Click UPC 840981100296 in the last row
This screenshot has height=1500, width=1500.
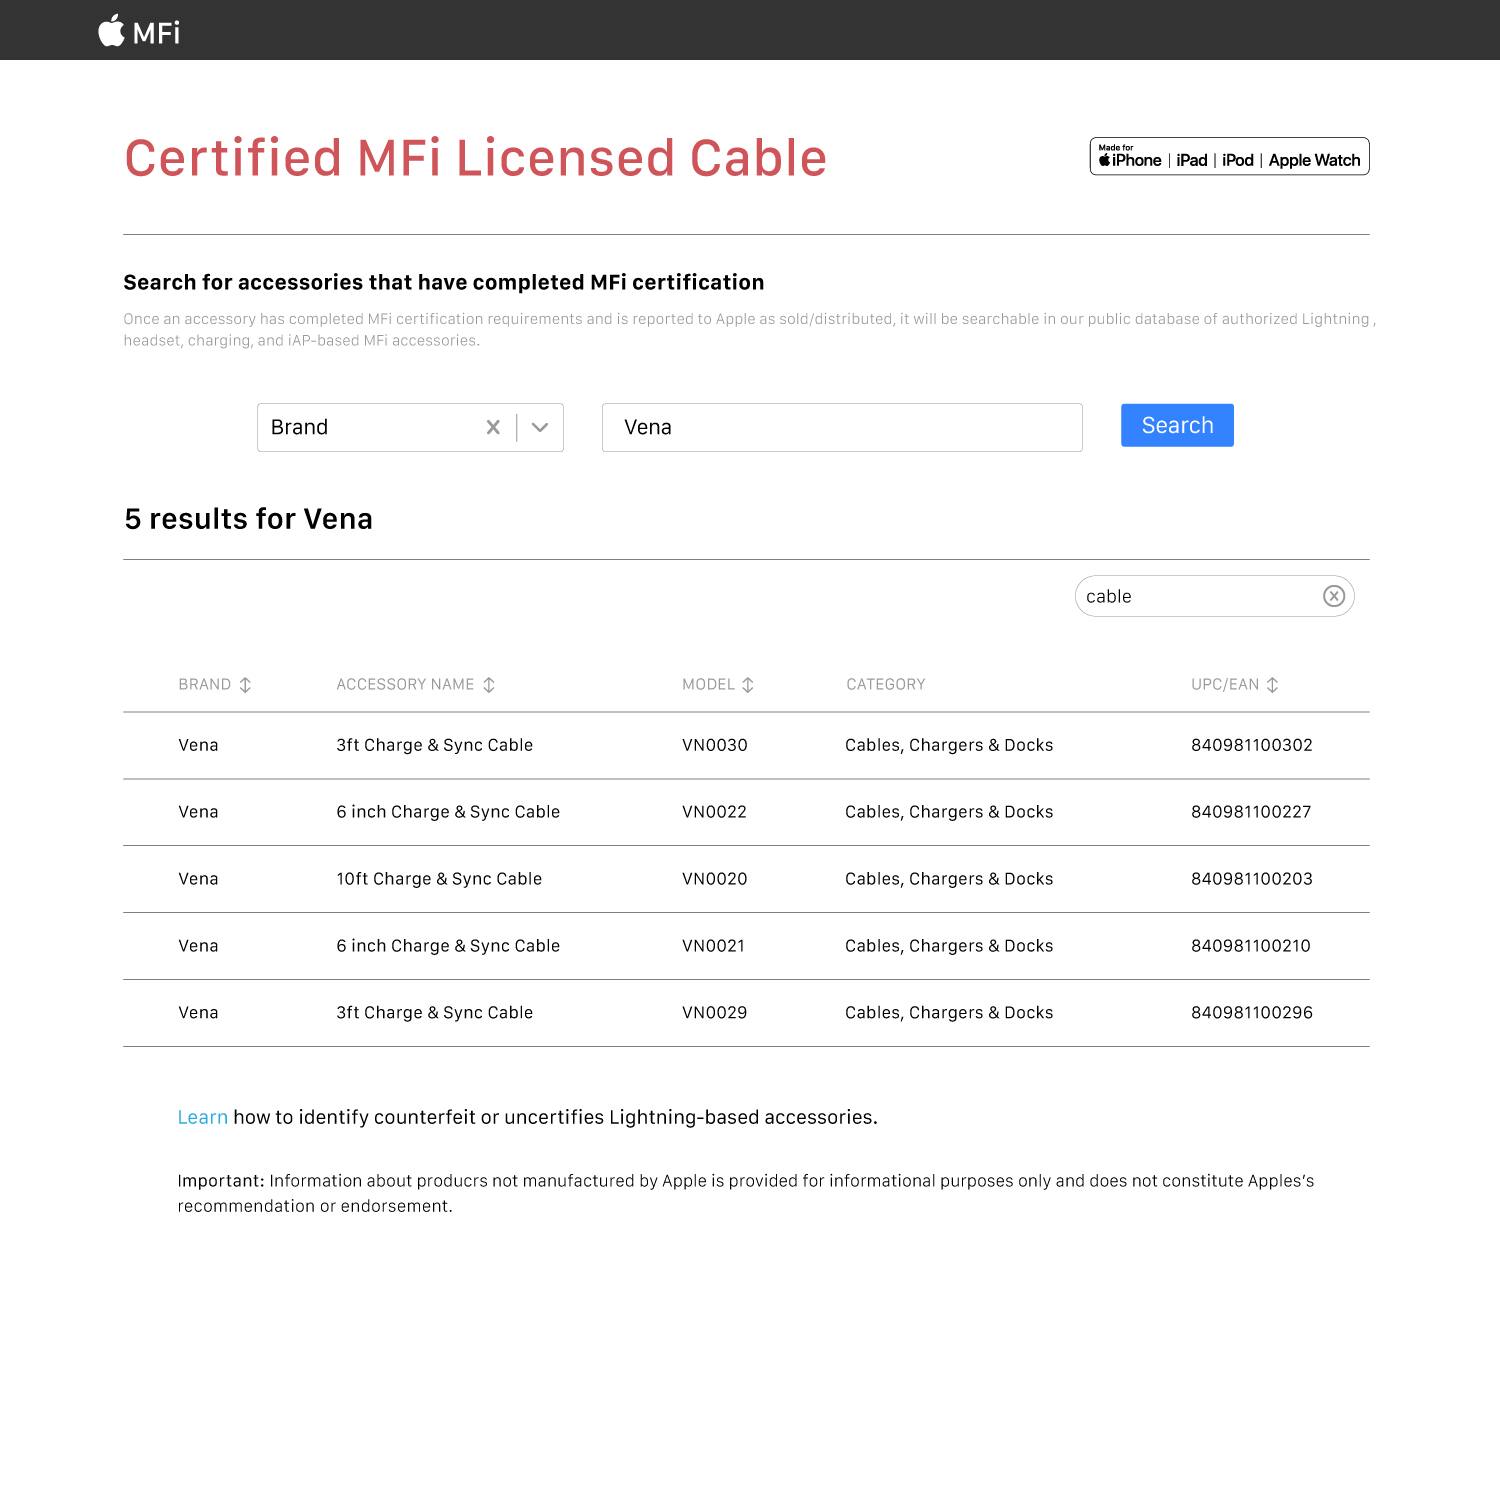pos(1252,1012)
